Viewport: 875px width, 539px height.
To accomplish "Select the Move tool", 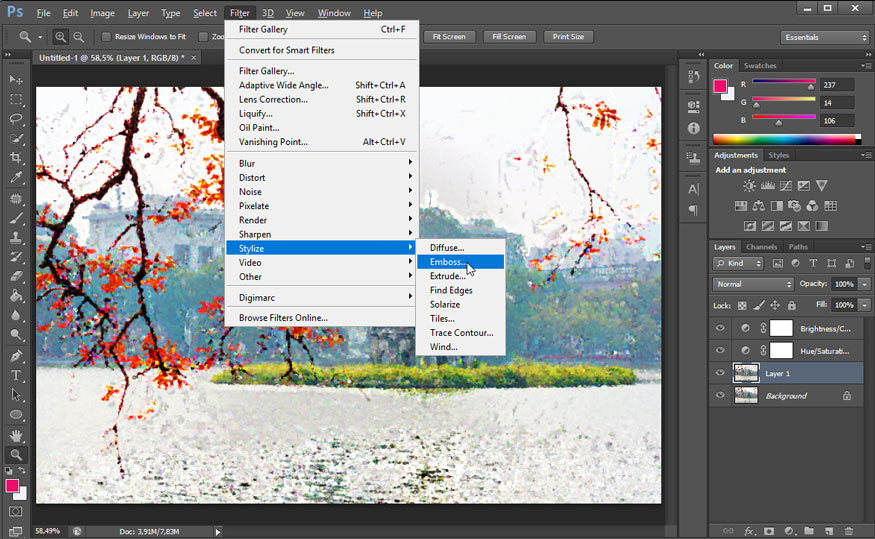I will 16,79.
